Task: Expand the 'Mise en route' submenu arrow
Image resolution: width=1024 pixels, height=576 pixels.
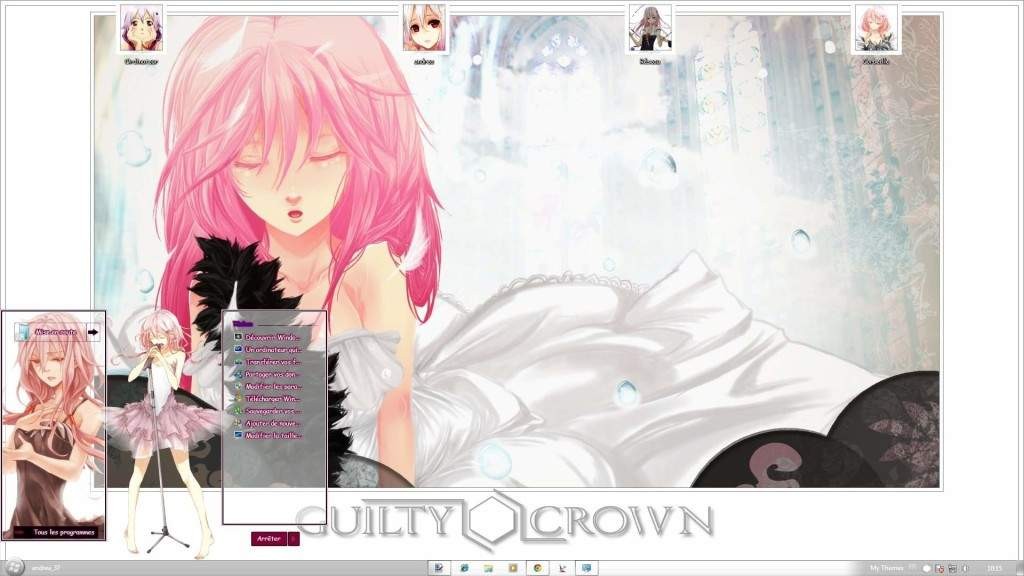Action: click(x=92, y=331)
